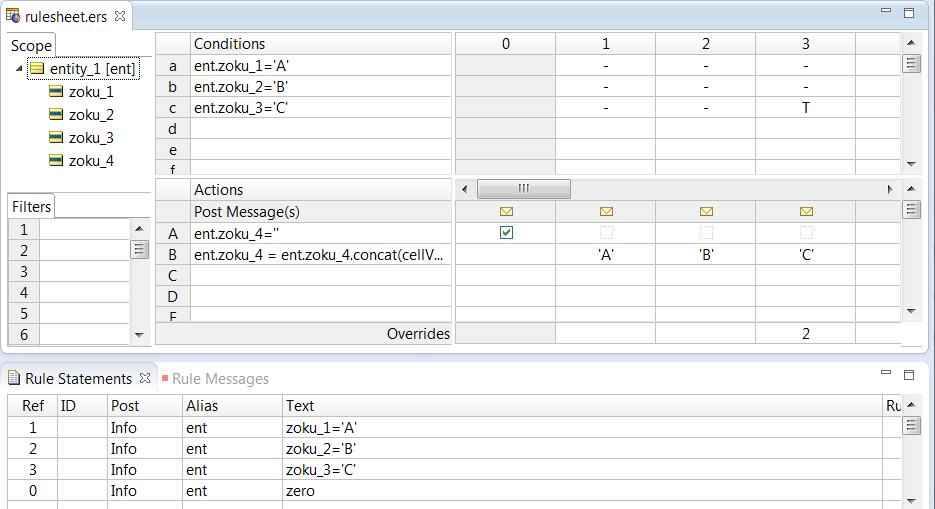The width and height of the screenshot is (935, 509).
Task: Click the zoku_3 attribute icon
Action: tap(56, 137)
